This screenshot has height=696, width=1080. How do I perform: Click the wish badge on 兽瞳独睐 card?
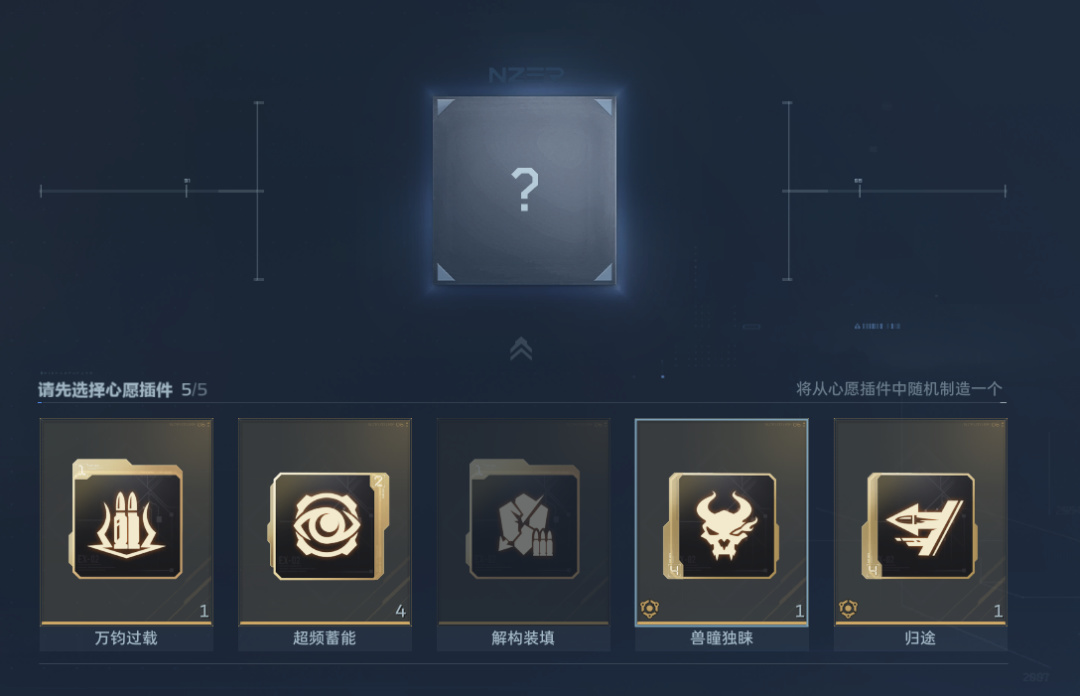650,609
